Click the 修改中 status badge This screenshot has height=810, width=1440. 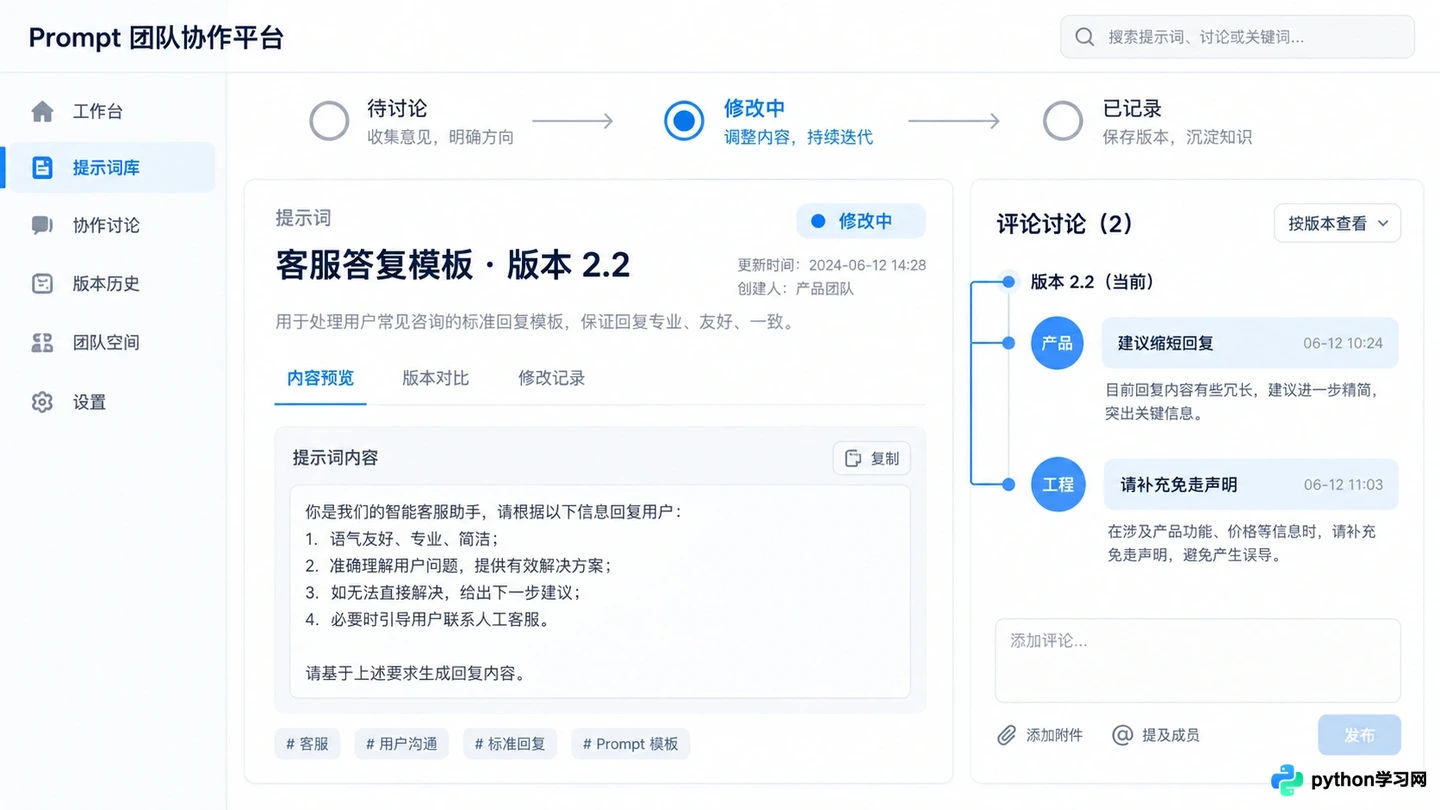click(x=861, y=221)
